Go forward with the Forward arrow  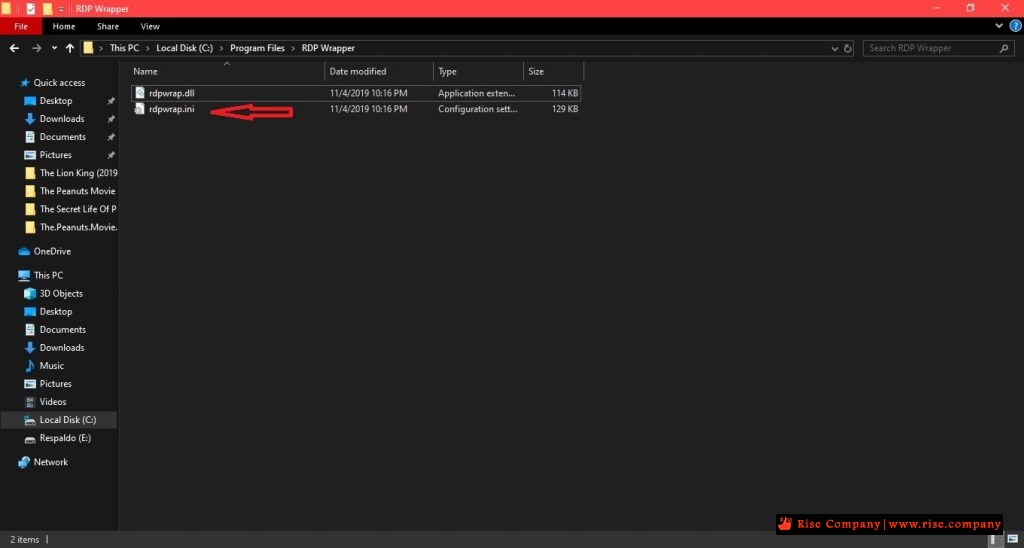pos(37,48)
